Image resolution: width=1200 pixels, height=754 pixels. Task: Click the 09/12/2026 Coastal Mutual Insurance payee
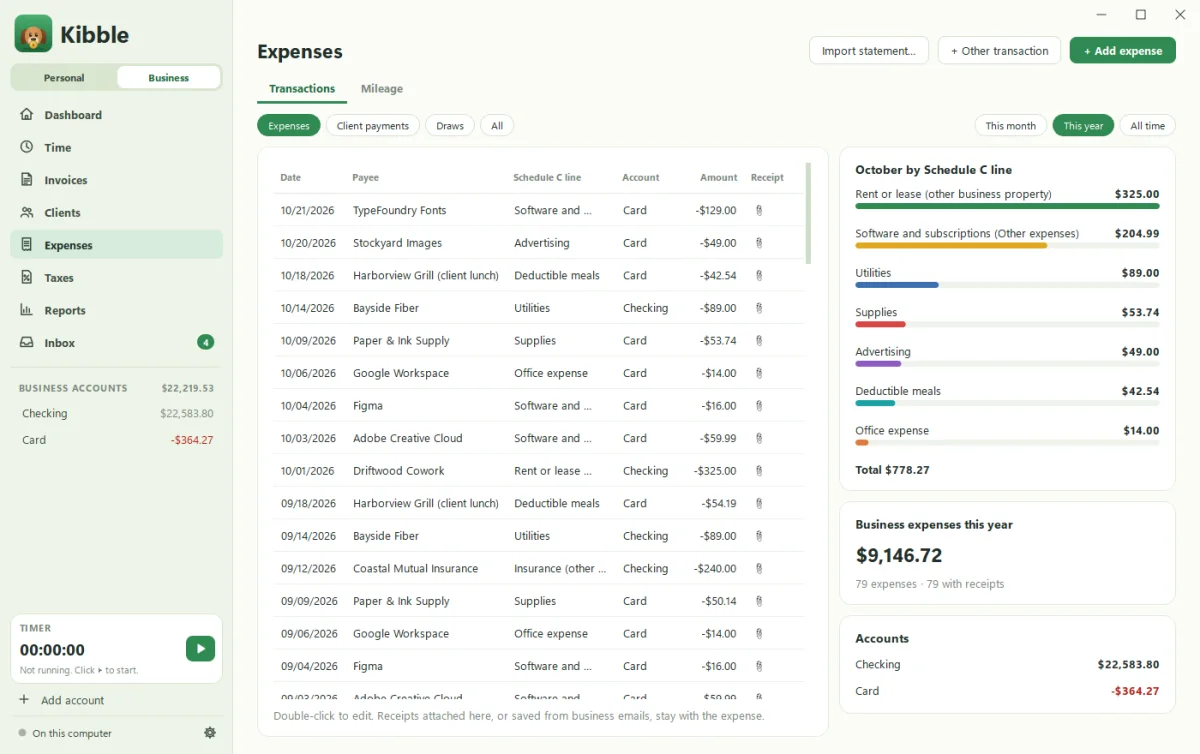[415, 568]
